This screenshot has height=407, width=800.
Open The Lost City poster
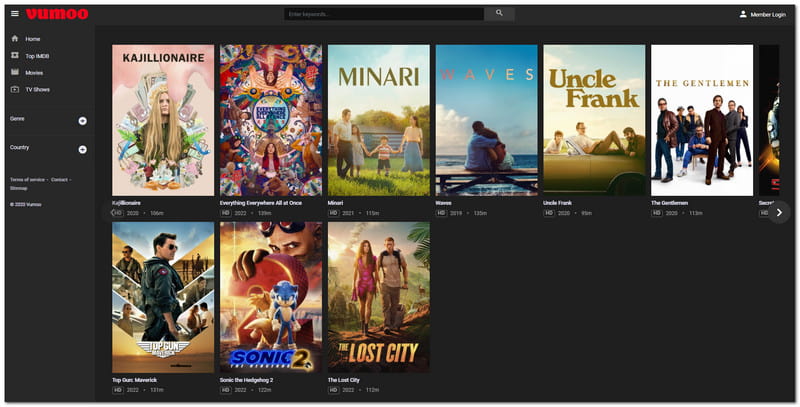click(x=379, y=297)
